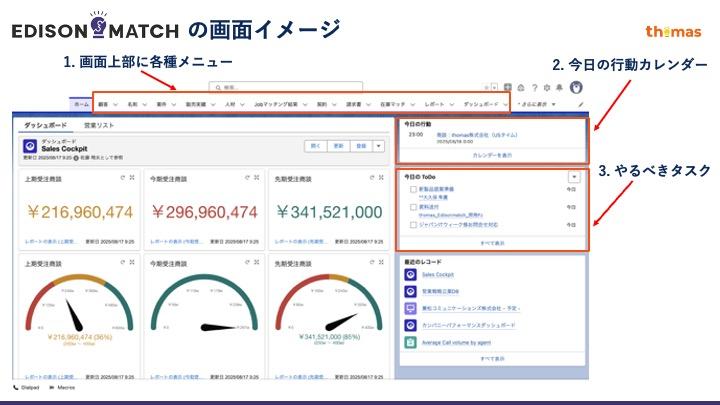This screenshot has width=720, height=405.
Task: Click the pencil icon to edit navigation
Action: click(581, 103)
